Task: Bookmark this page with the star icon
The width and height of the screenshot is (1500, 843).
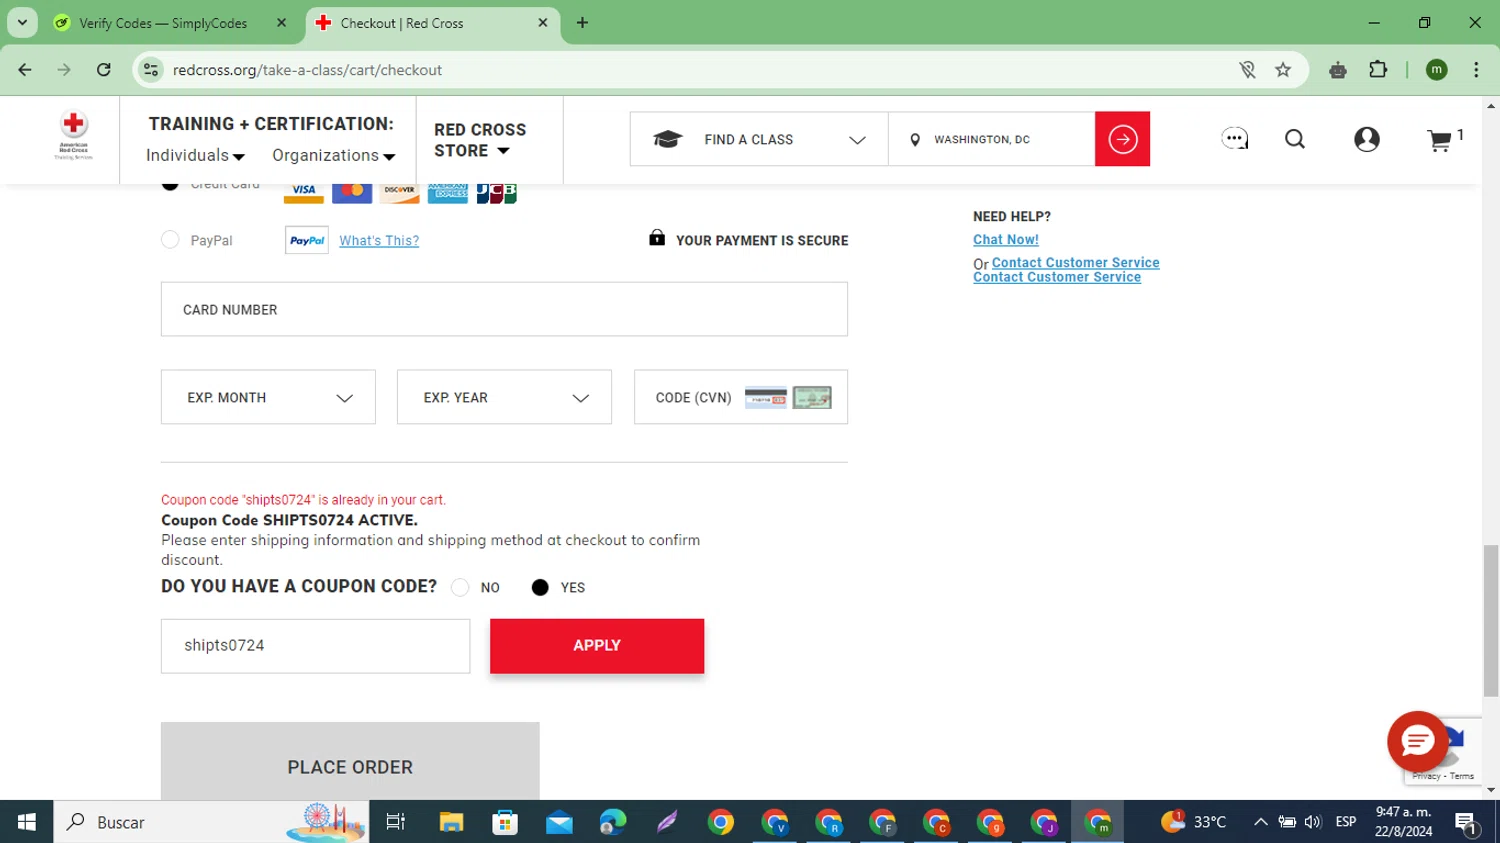Action: [x=1283, y=70]
